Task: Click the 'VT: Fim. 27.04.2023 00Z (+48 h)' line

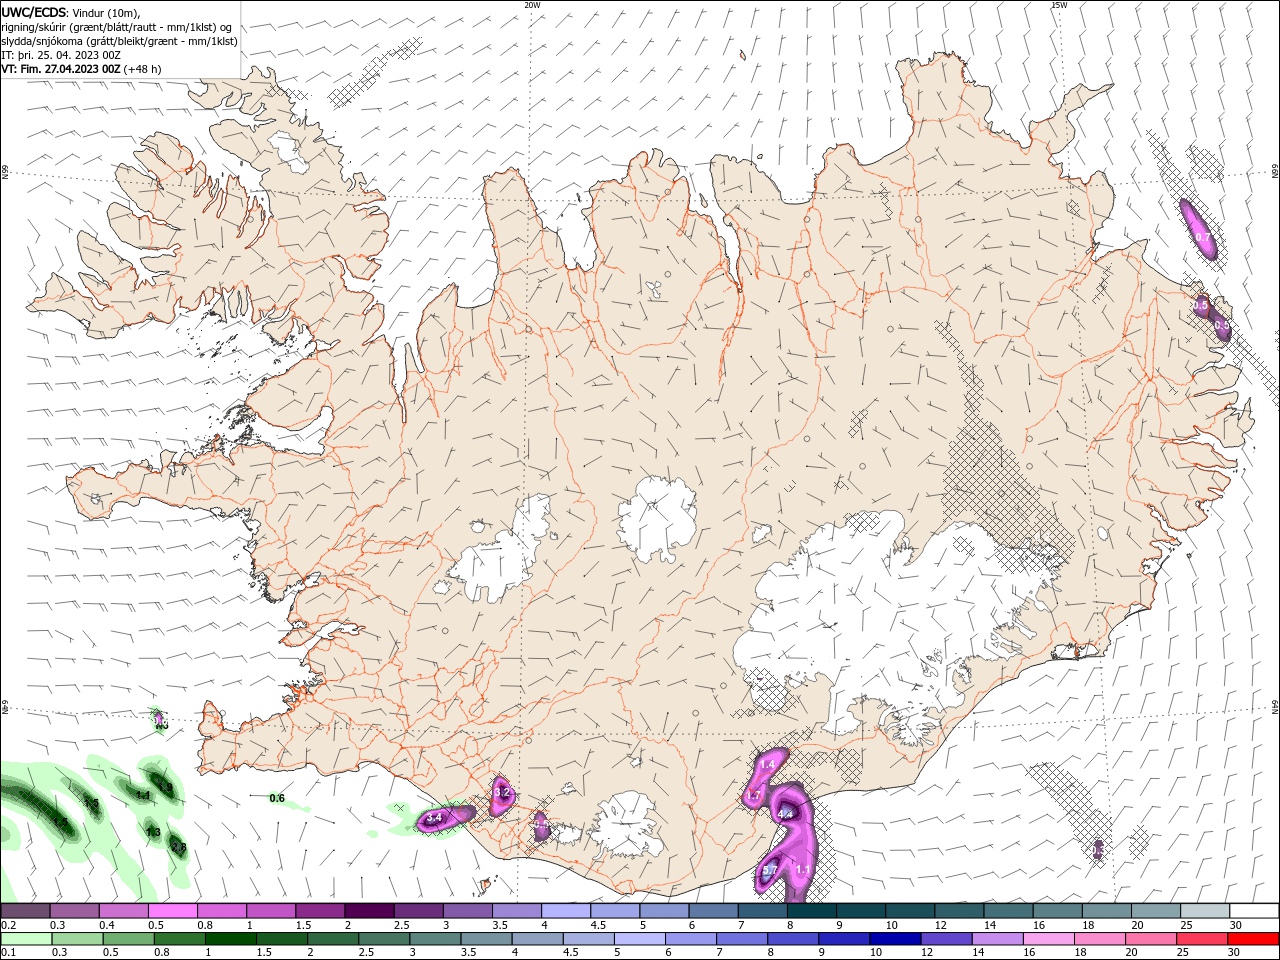Action: point(81,69)
